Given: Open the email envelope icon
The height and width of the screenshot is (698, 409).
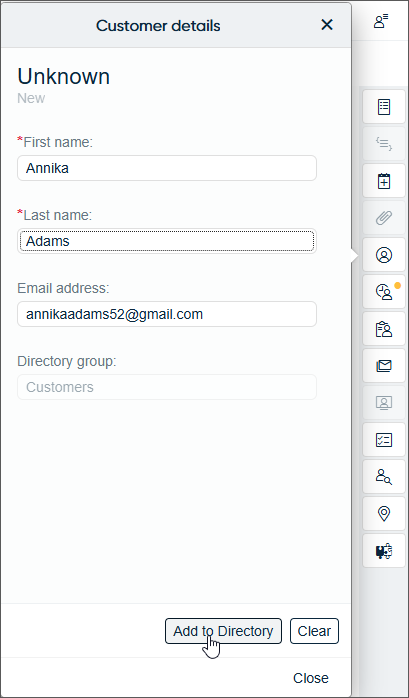Looking at the screenshot, I should (384, 366).
